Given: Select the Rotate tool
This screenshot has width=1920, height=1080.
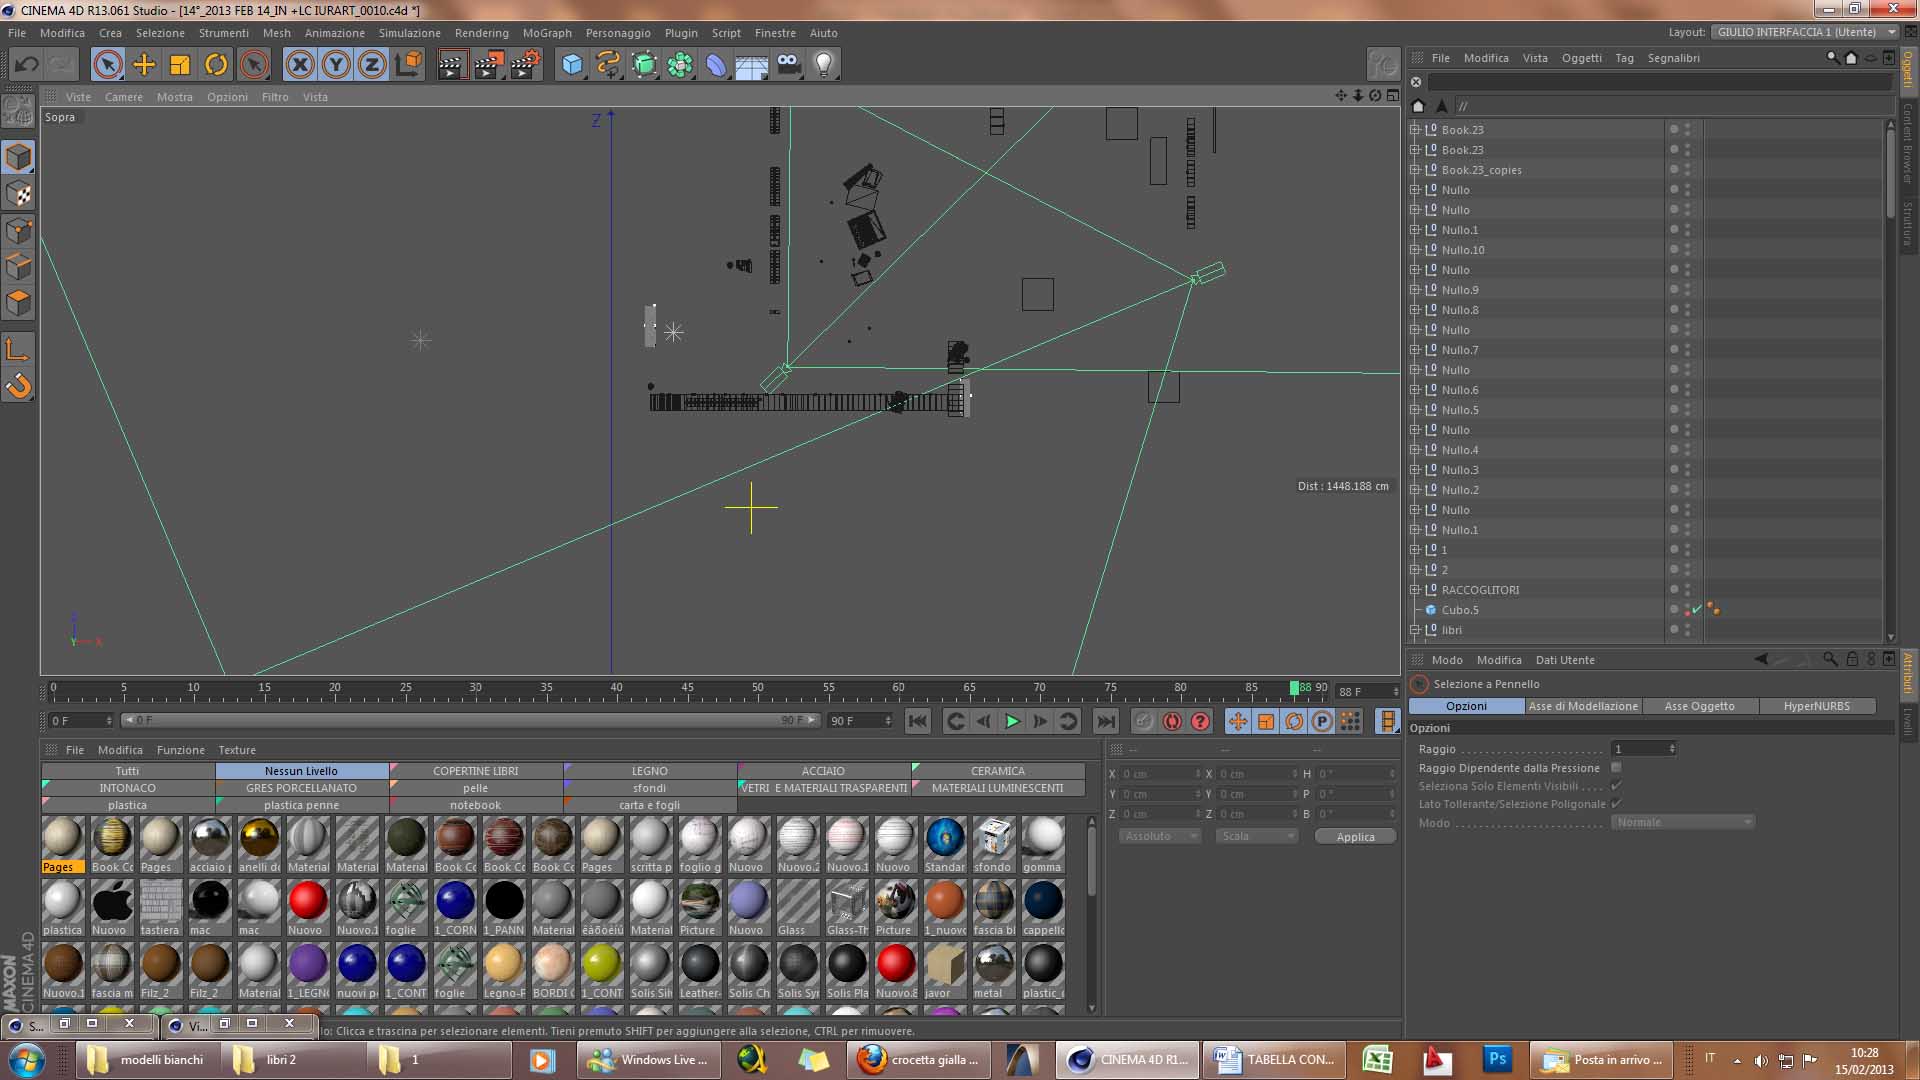Looking at the screenshot, I should click(x=216, y=65).
